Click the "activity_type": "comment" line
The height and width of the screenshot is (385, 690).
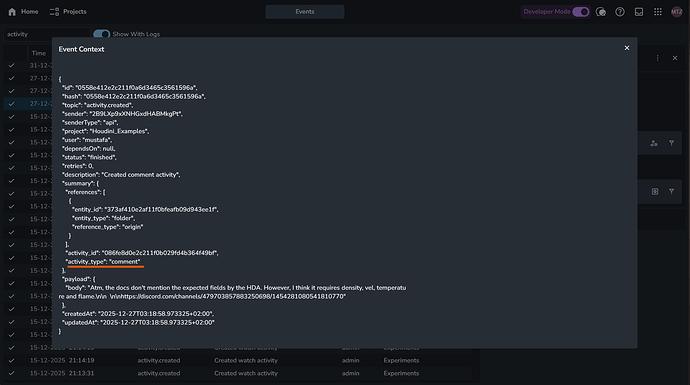point(103,262)
